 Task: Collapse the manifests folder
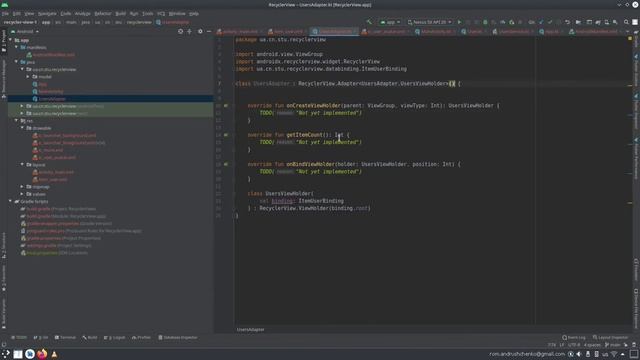pyautogui.click(x=16, y=47)
